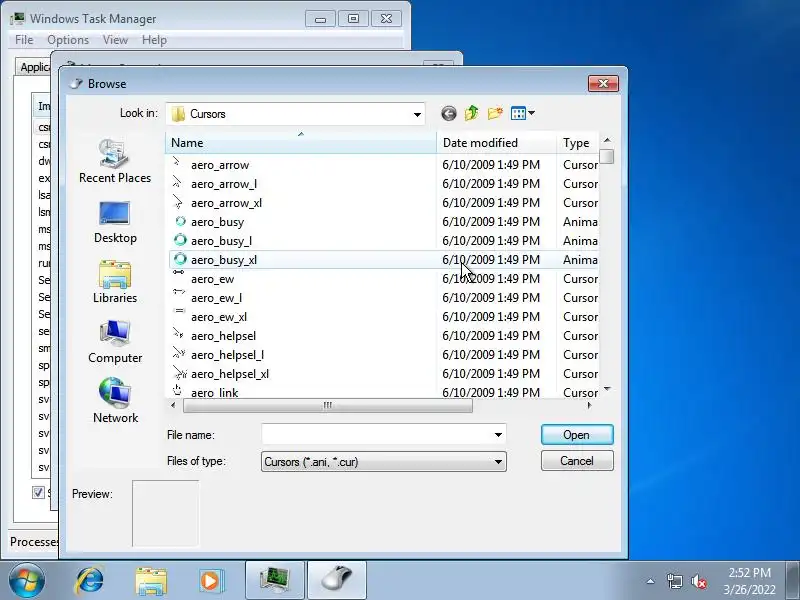Open Computer in places bar
Viewport: 800px width, 600px height.
click(115, 342)
